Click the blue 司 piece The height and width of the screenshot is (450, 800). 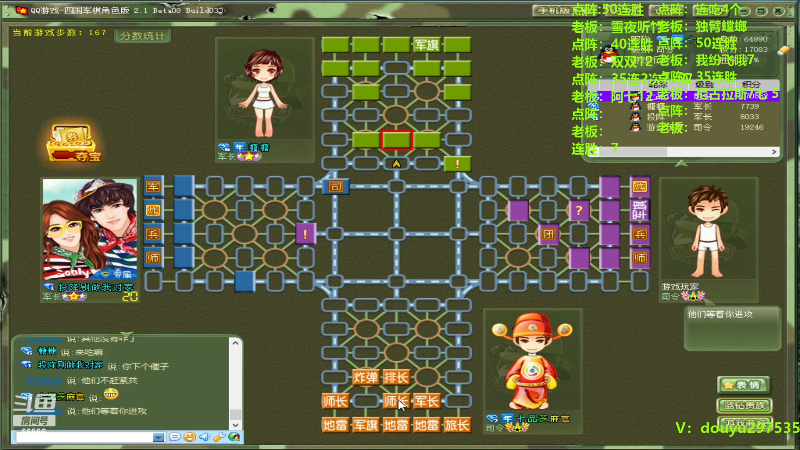click(335, 186)
